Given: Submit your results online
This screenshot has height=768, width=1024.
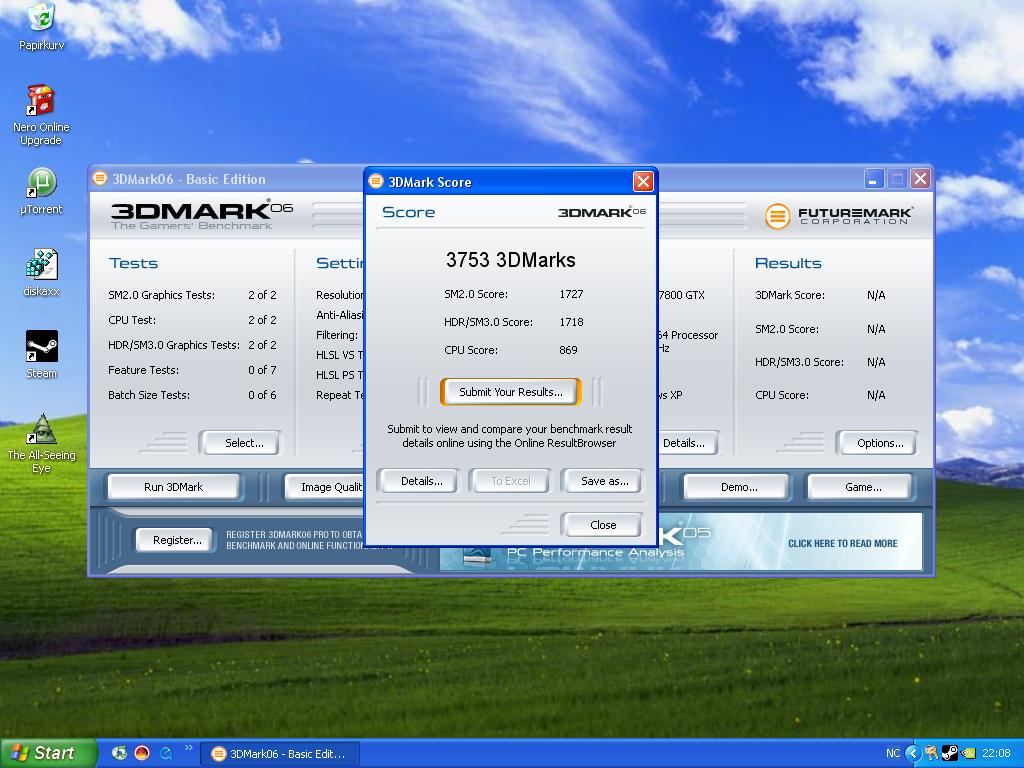Looking at the screenshot, I should click(x=511, y=392).
